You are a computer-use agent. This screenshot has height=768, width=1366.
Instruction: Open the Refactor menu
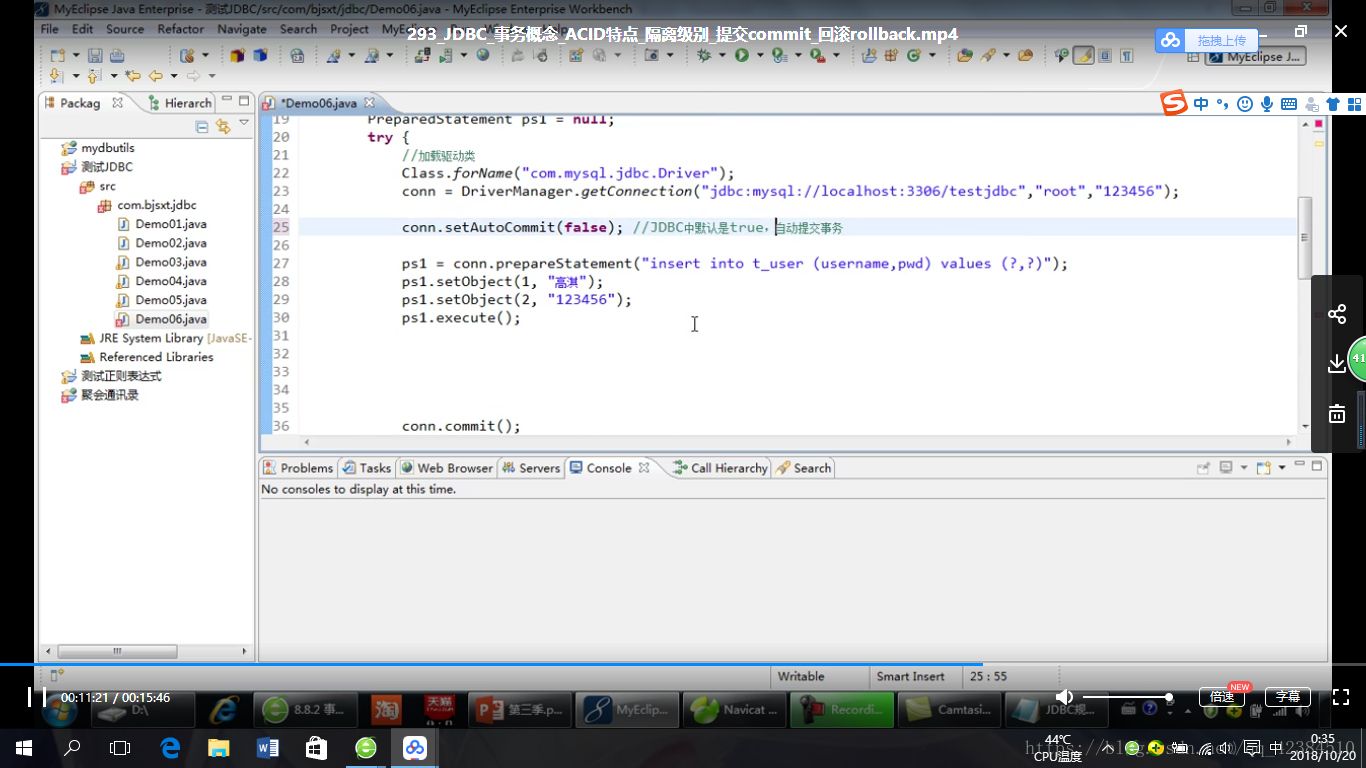[x=180, y=29]
